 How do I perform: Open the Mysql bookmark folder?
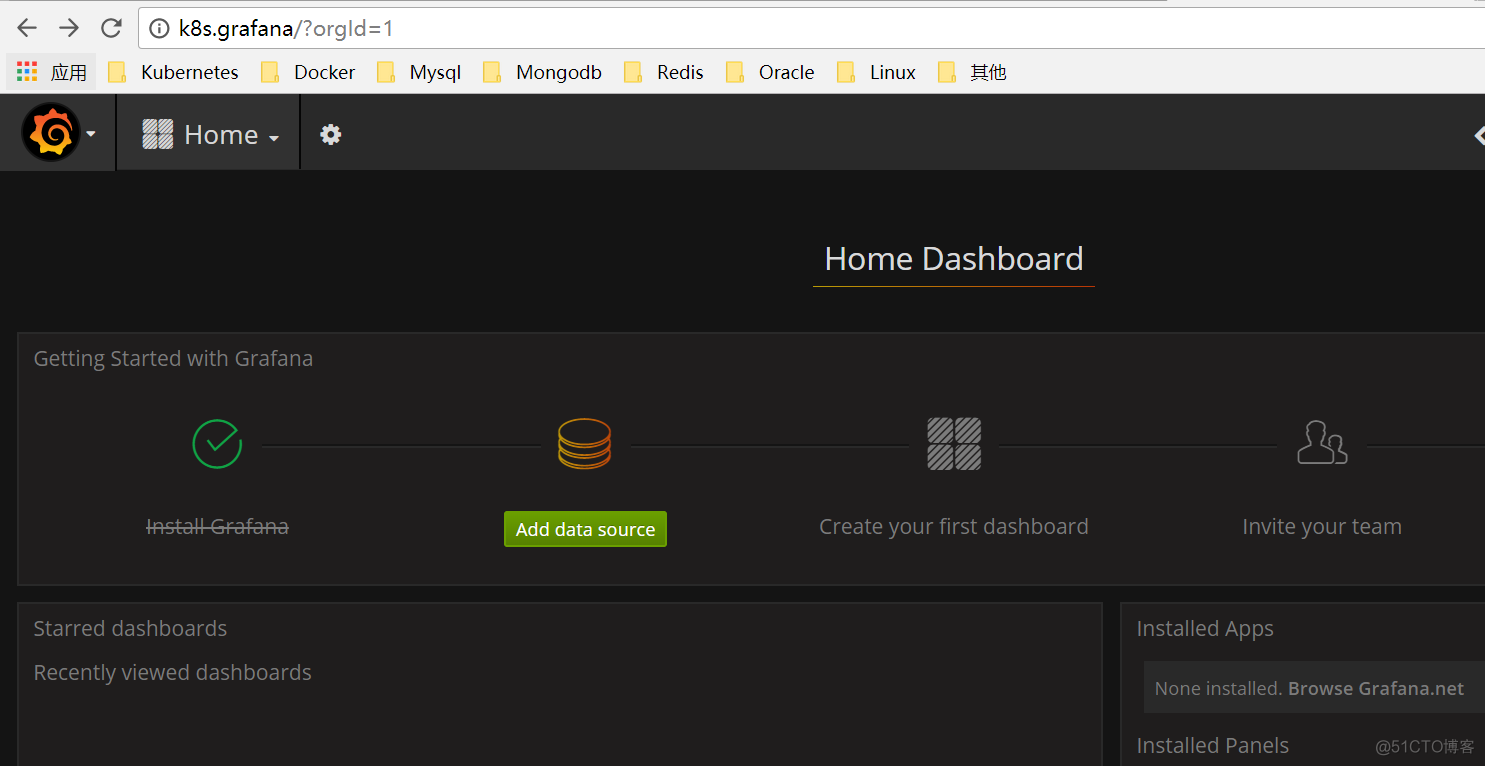tap(419, 72)
